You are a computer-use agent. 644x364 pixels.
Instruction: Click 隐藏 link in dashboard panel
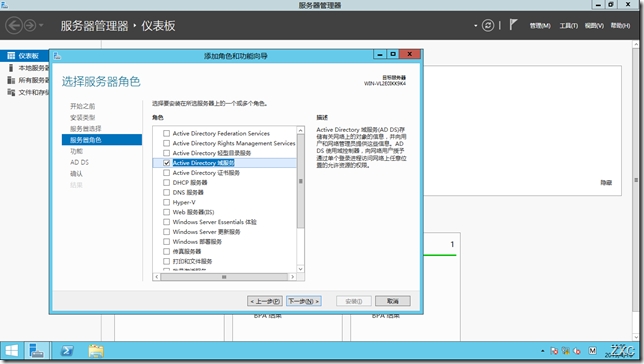(606, 182)
